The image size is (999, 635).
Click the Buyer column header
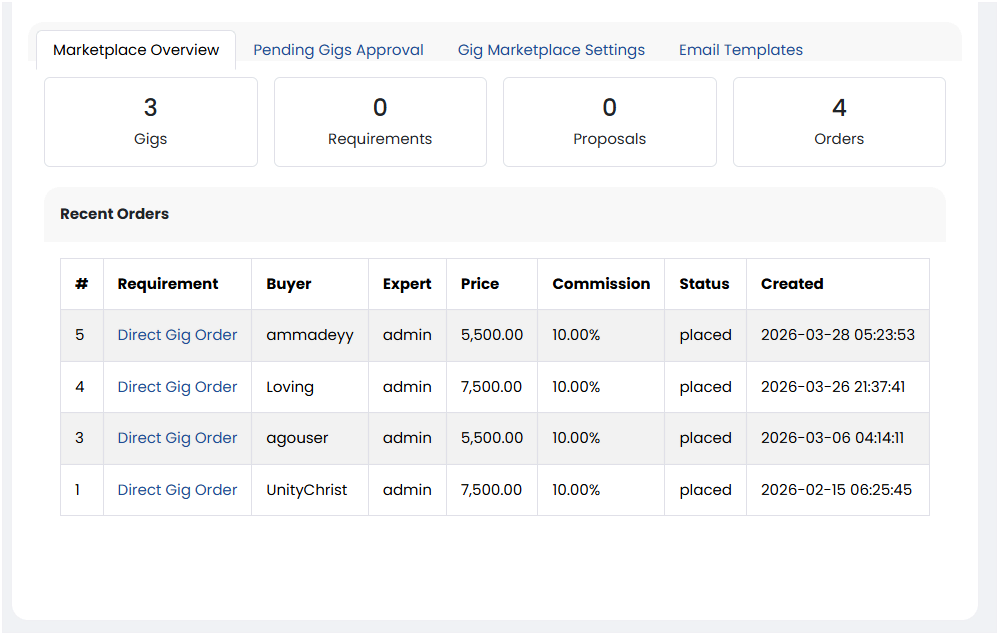289,284
